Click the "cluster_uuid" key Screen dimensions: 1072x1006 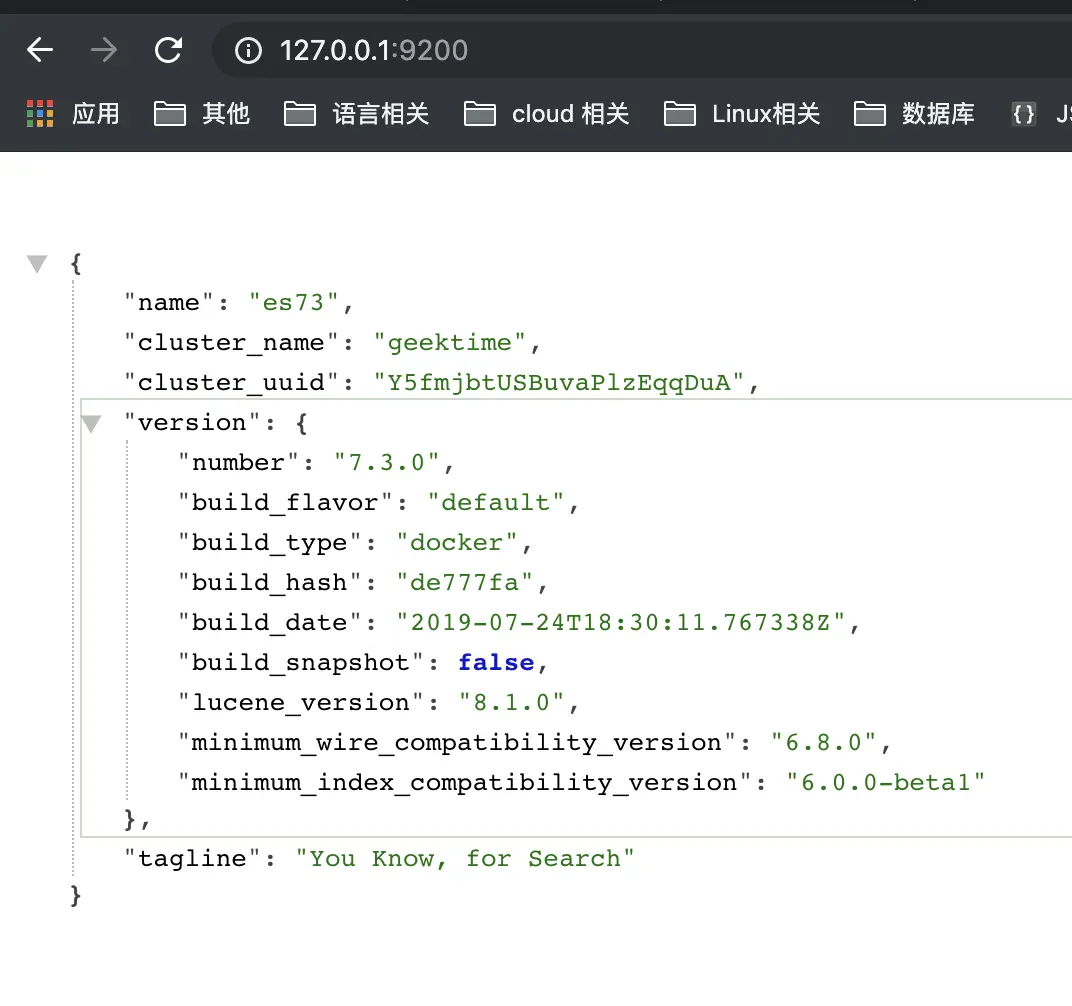231,382
